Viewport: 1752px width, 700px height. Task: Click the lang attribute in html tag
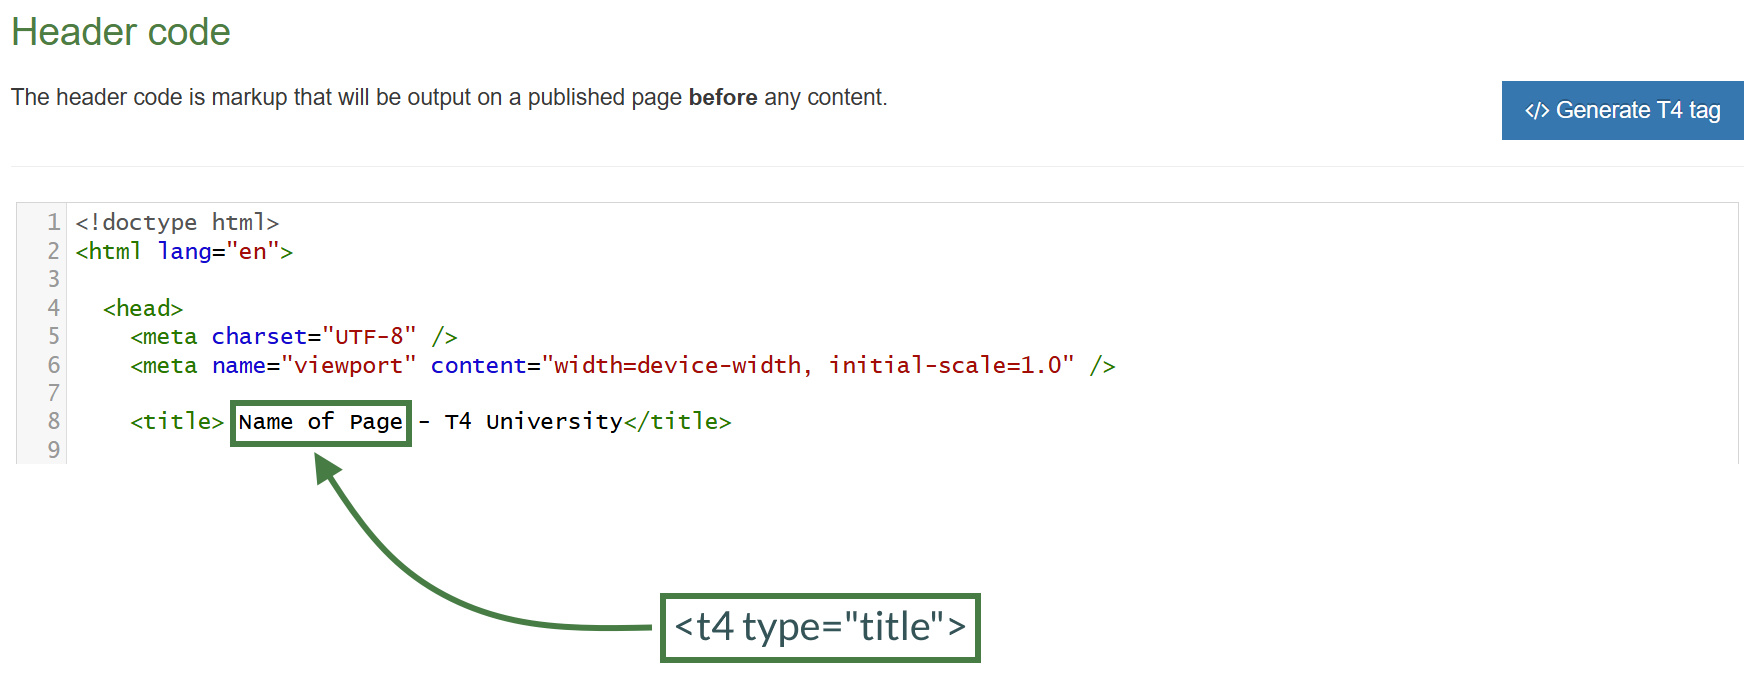click(x=185, y=251)
